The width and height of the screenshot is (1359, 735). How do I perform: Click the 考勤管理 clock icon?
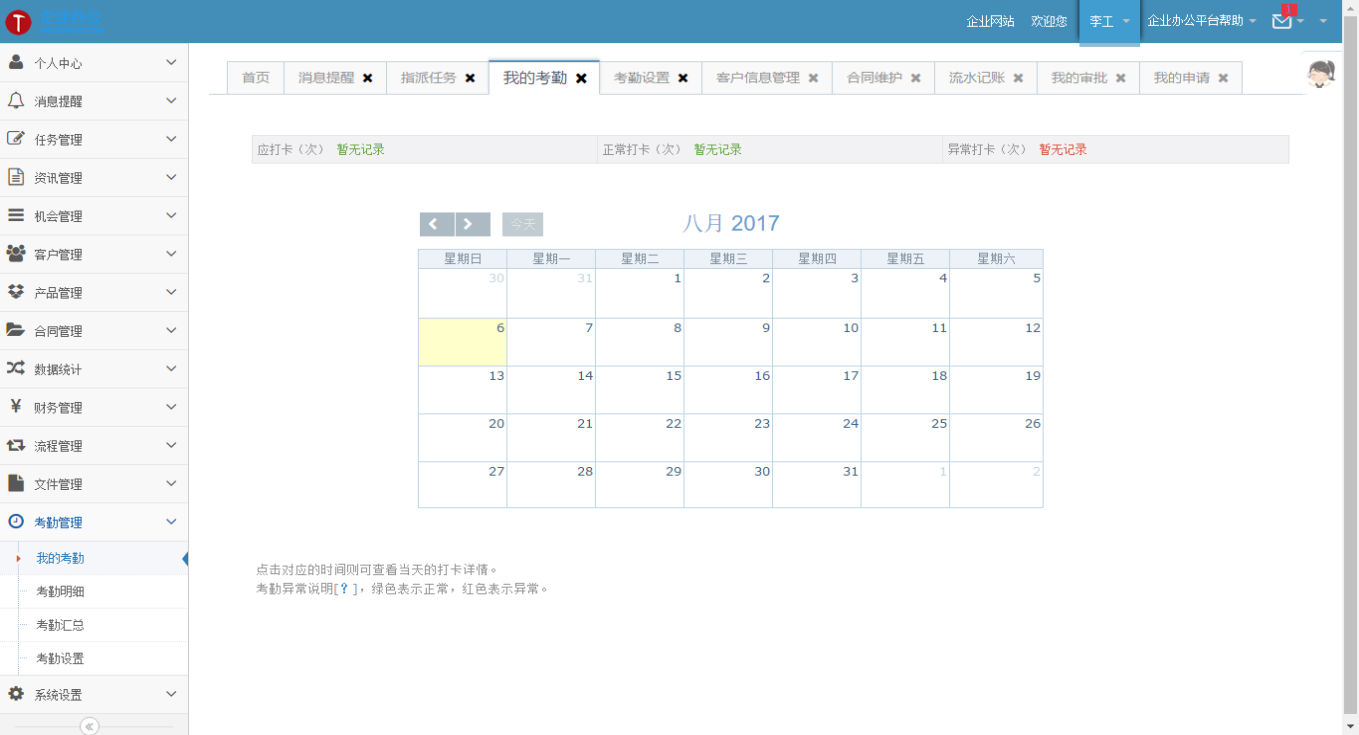[x=16, y=521]
